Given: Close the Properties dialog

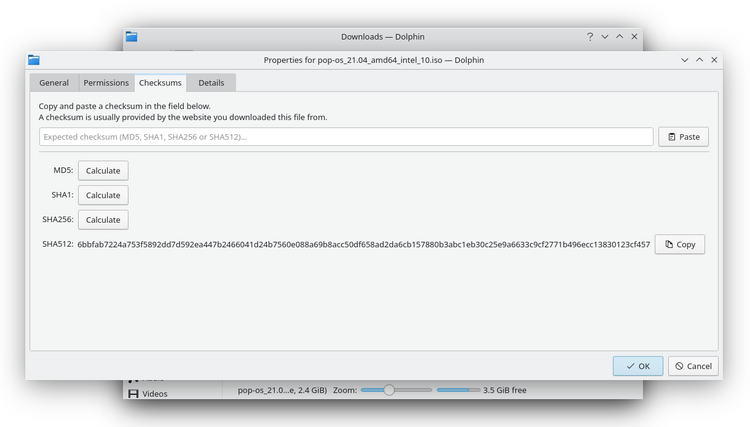Looking at the screenshot, I should (714, 60).
